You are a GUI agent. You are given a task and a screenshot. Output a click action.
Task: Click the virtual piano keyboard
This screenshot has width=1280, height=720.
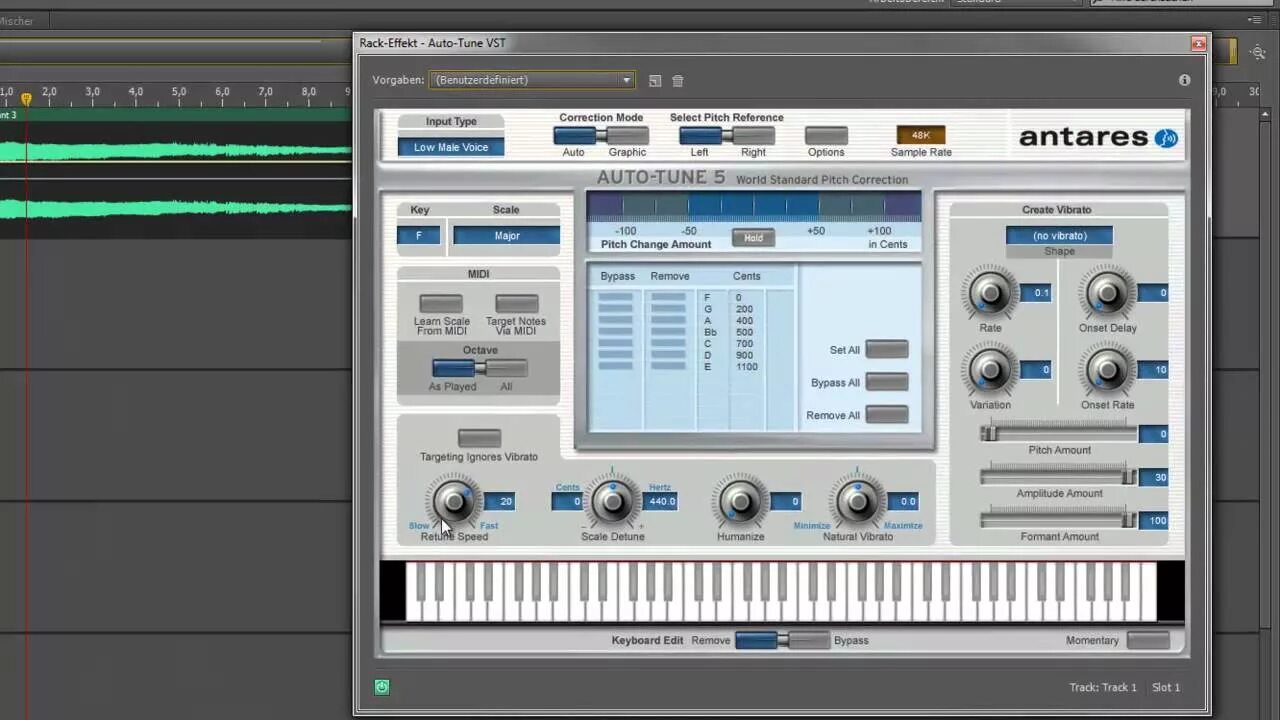click(781, 591)
